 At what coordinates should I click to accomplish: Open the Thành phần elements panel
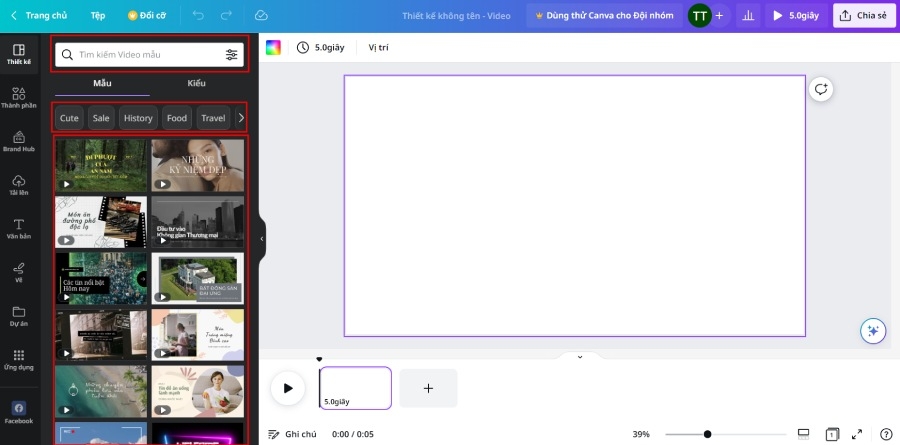click(19, 98)
